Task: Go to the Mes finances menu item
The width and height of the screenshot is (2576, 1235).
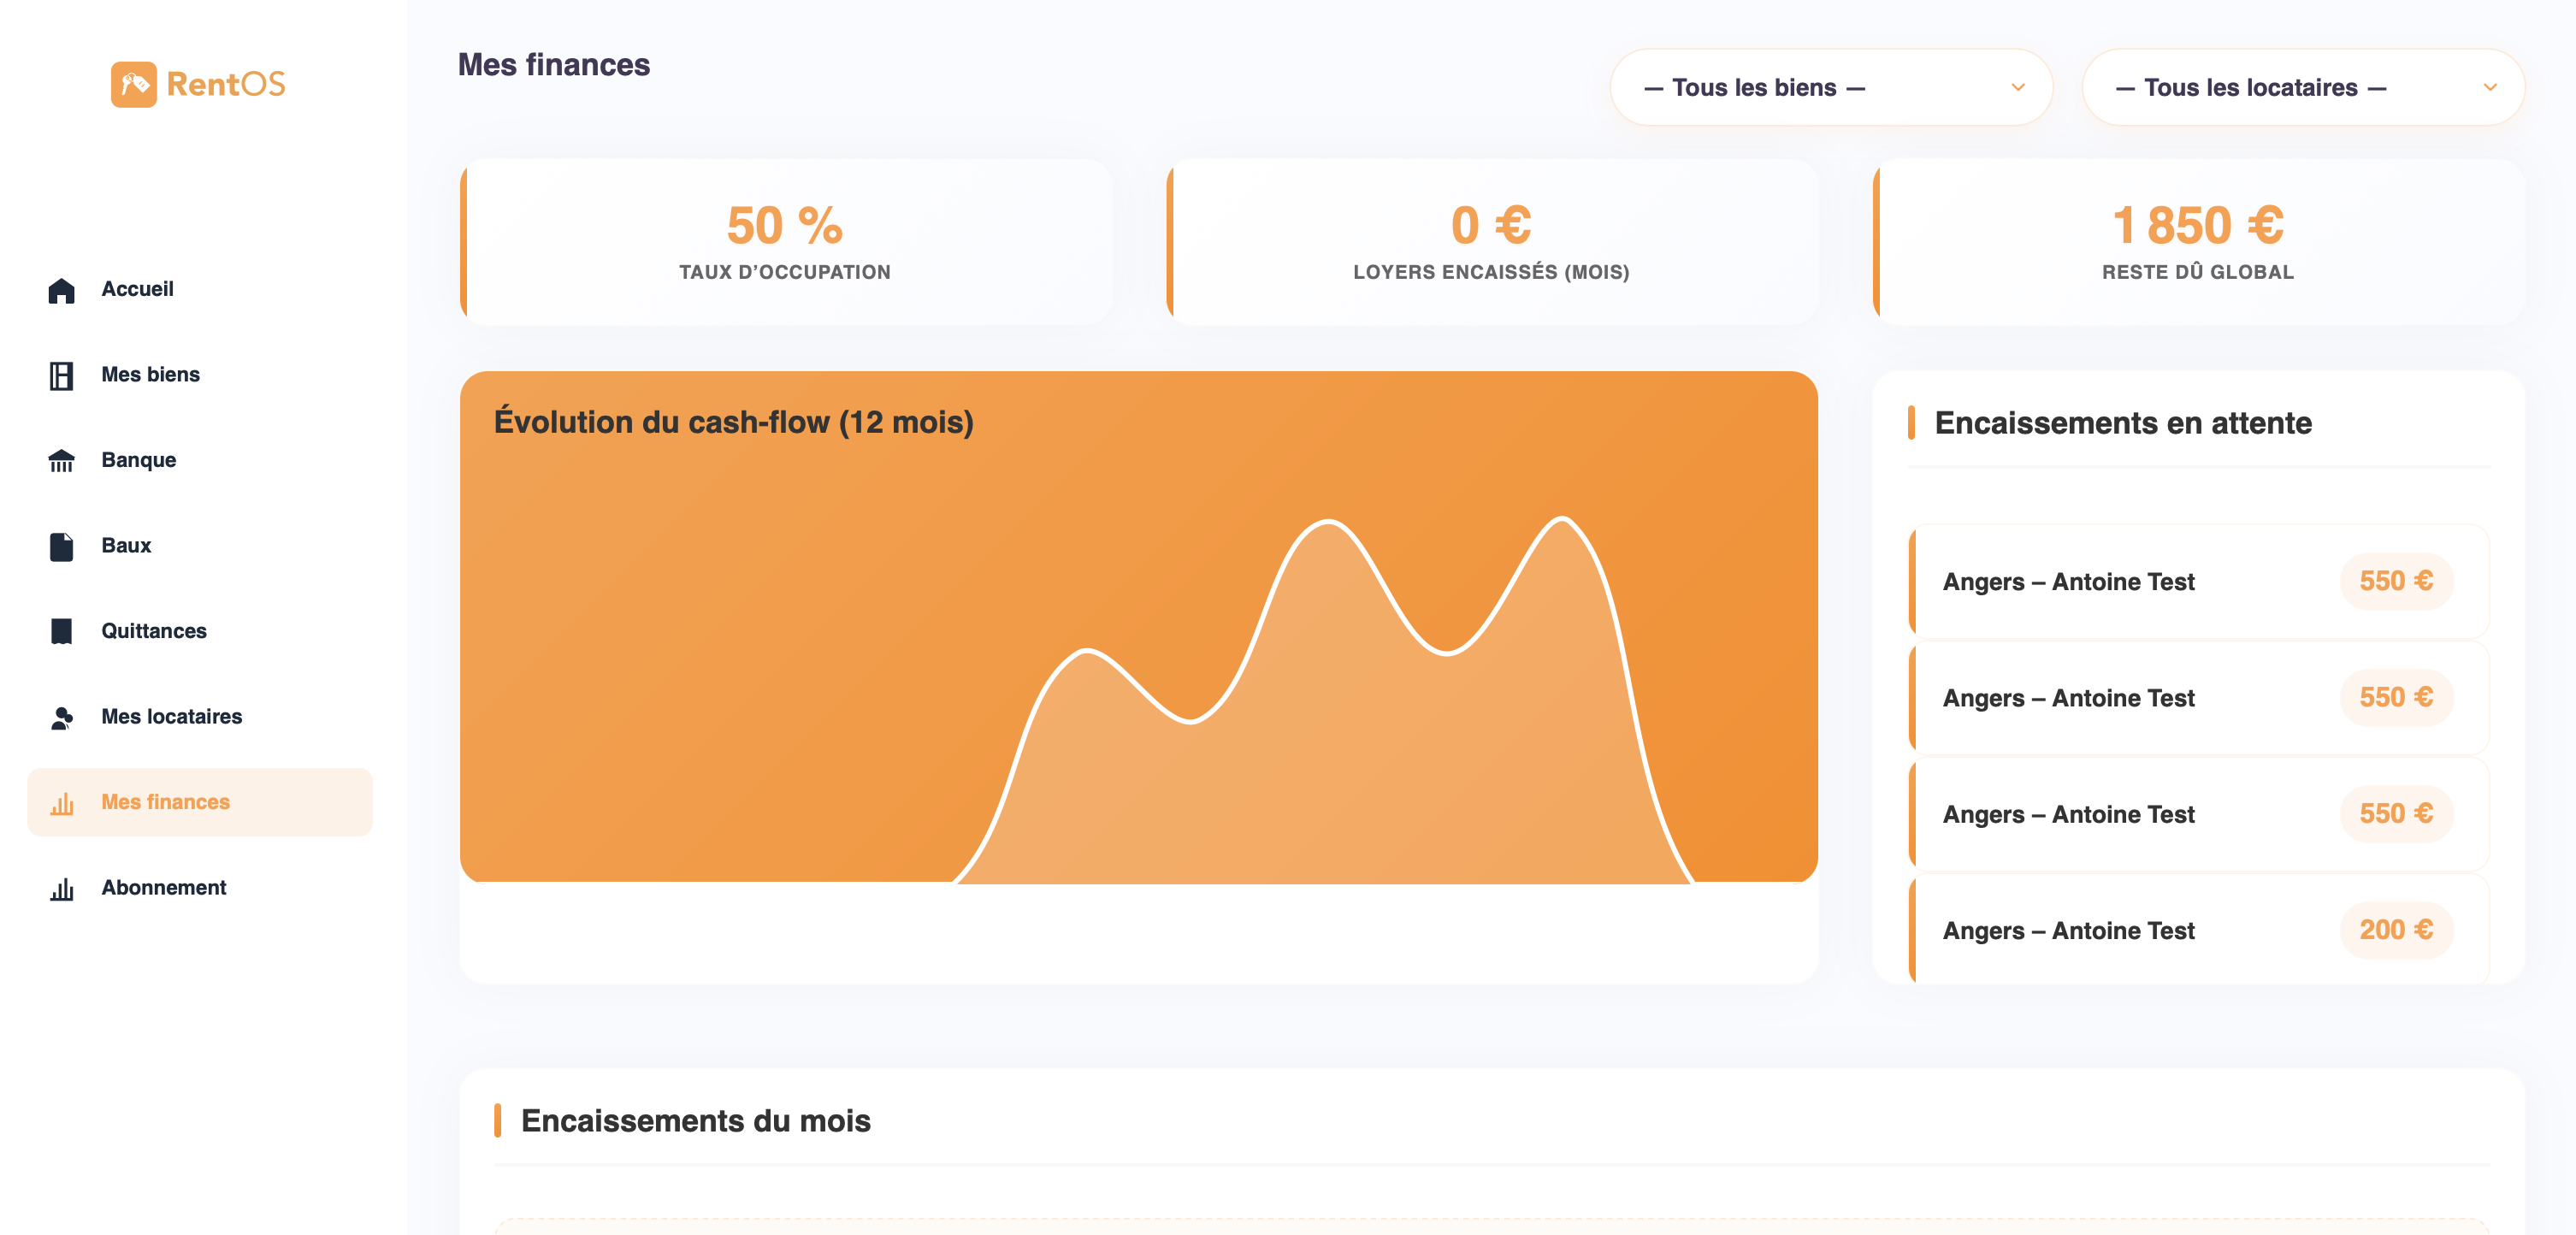Action: [x=165, y=802]
